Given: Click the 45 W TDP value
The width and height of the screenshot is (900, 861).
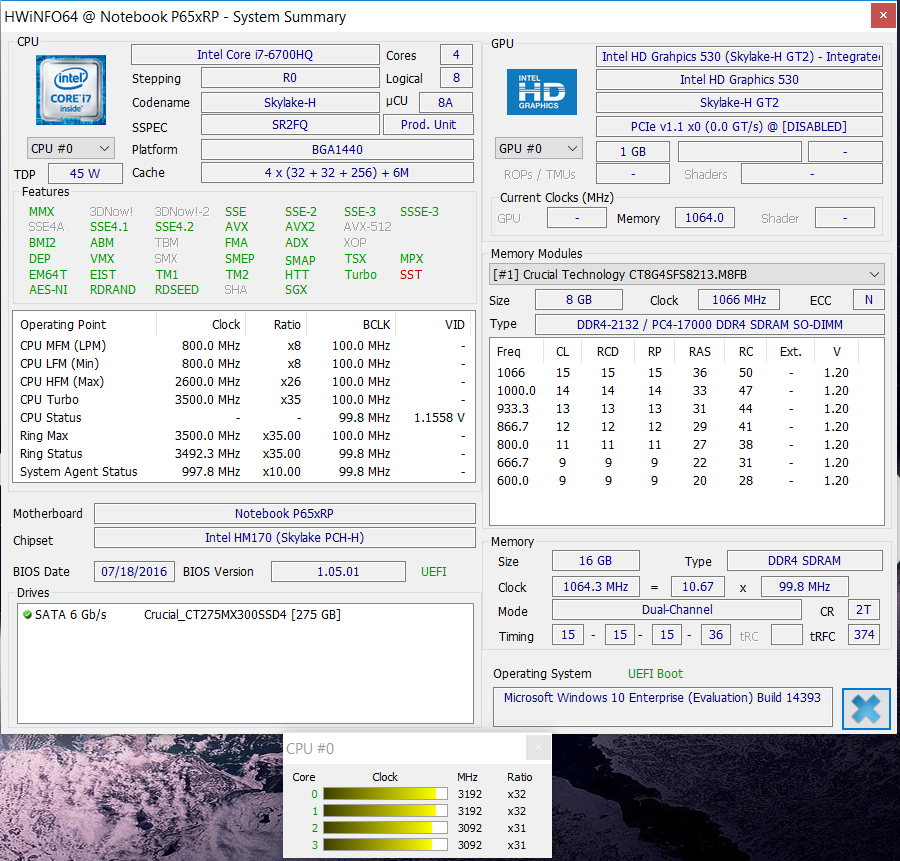Looking at the screenshot, I should (x=85, y=173).
